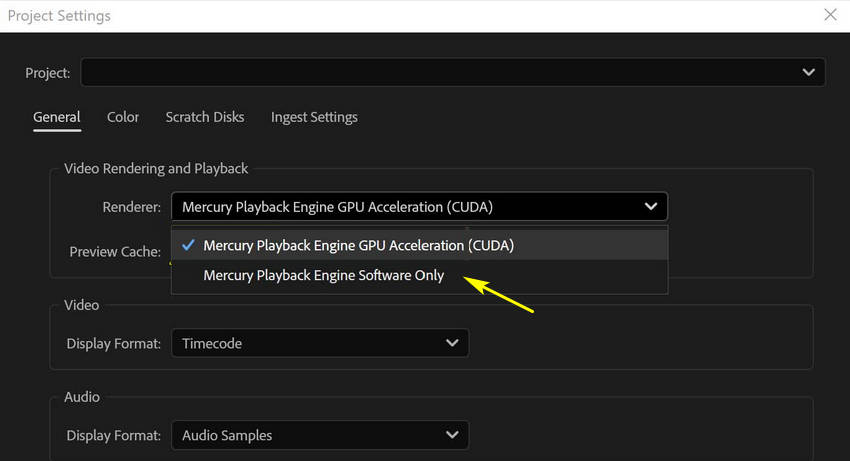The width and height of the screenshot is (850, 461).
Task: Open the Audio Display Format dropdown
Action: (320, 435)
